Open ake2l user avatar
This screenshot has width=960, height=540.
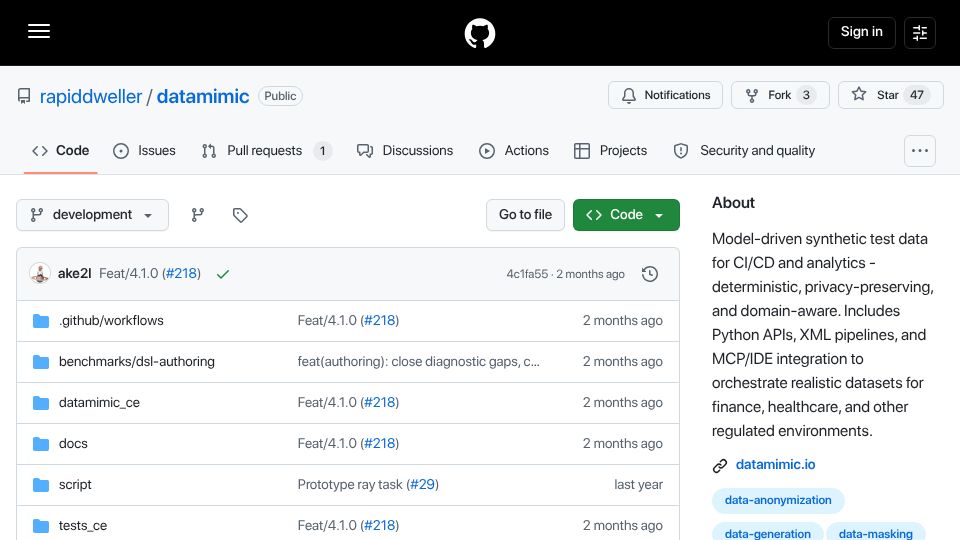(40, 274)
